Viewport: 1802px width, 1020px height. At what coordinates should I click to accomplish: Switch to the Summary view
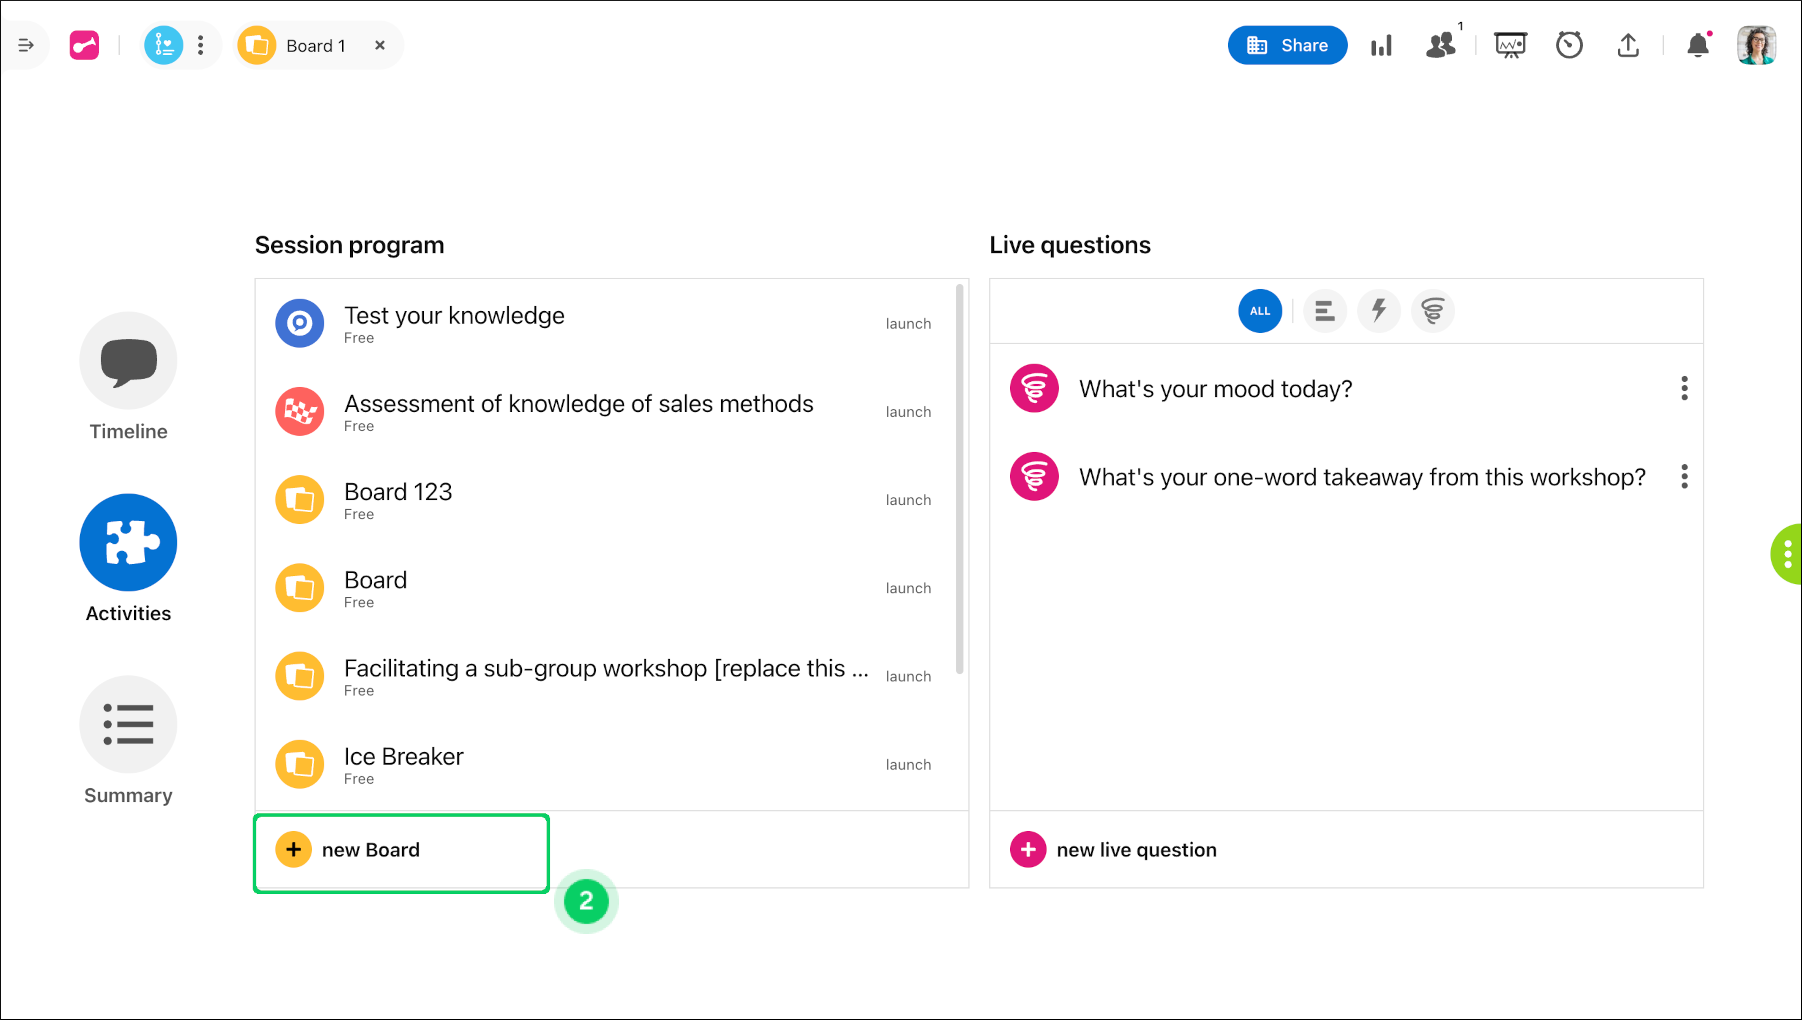pyautogui.click(x=128, y=741)
